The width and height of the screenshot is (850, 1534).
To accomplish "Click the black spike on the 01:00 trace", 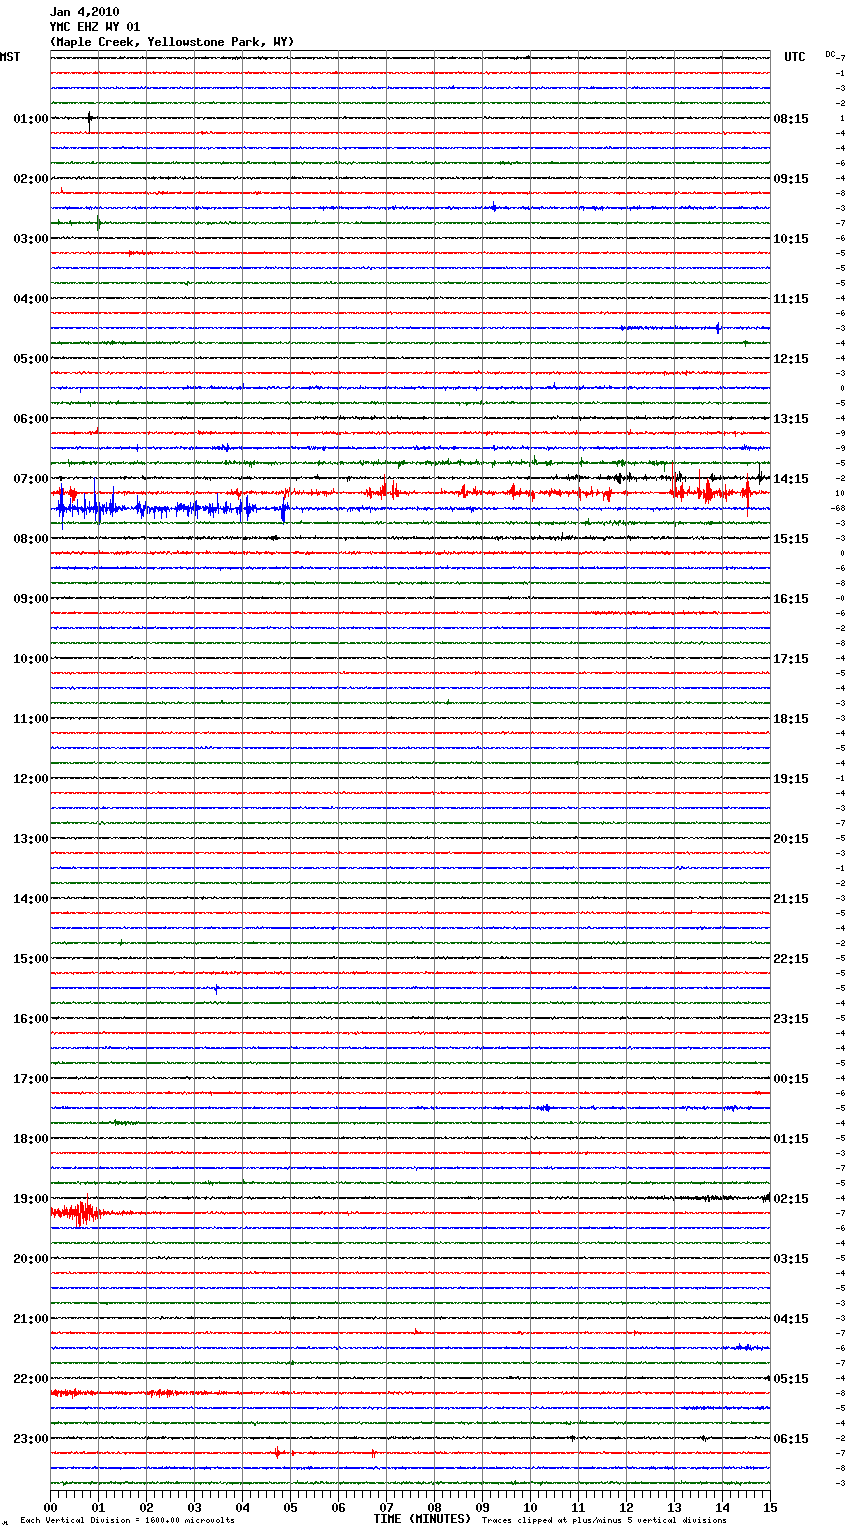I will [x=90, y=119].
